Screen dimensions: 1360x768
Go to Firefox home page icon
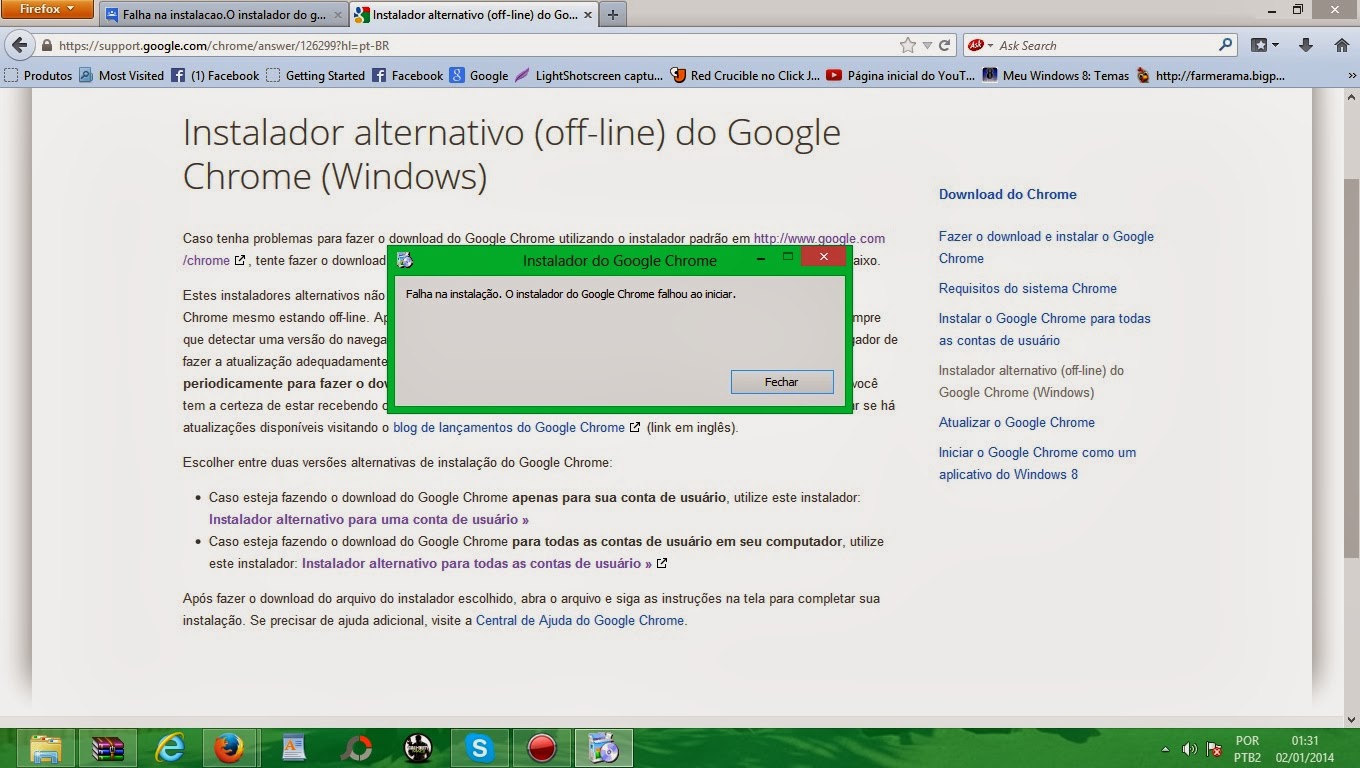coord(1342,45)
